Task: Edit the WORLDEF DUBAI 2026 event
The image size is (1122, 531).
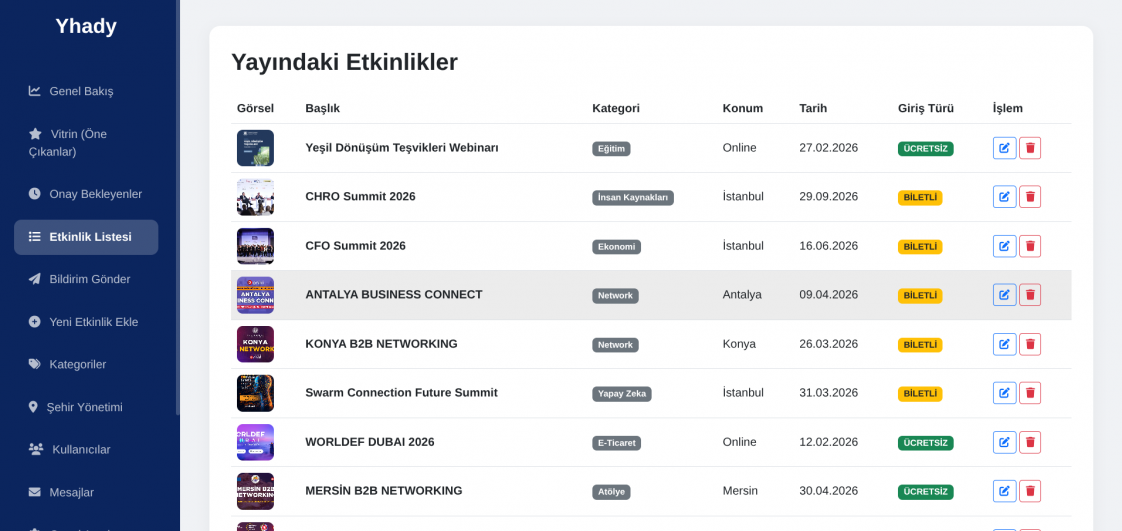Action: point(1004,442)
